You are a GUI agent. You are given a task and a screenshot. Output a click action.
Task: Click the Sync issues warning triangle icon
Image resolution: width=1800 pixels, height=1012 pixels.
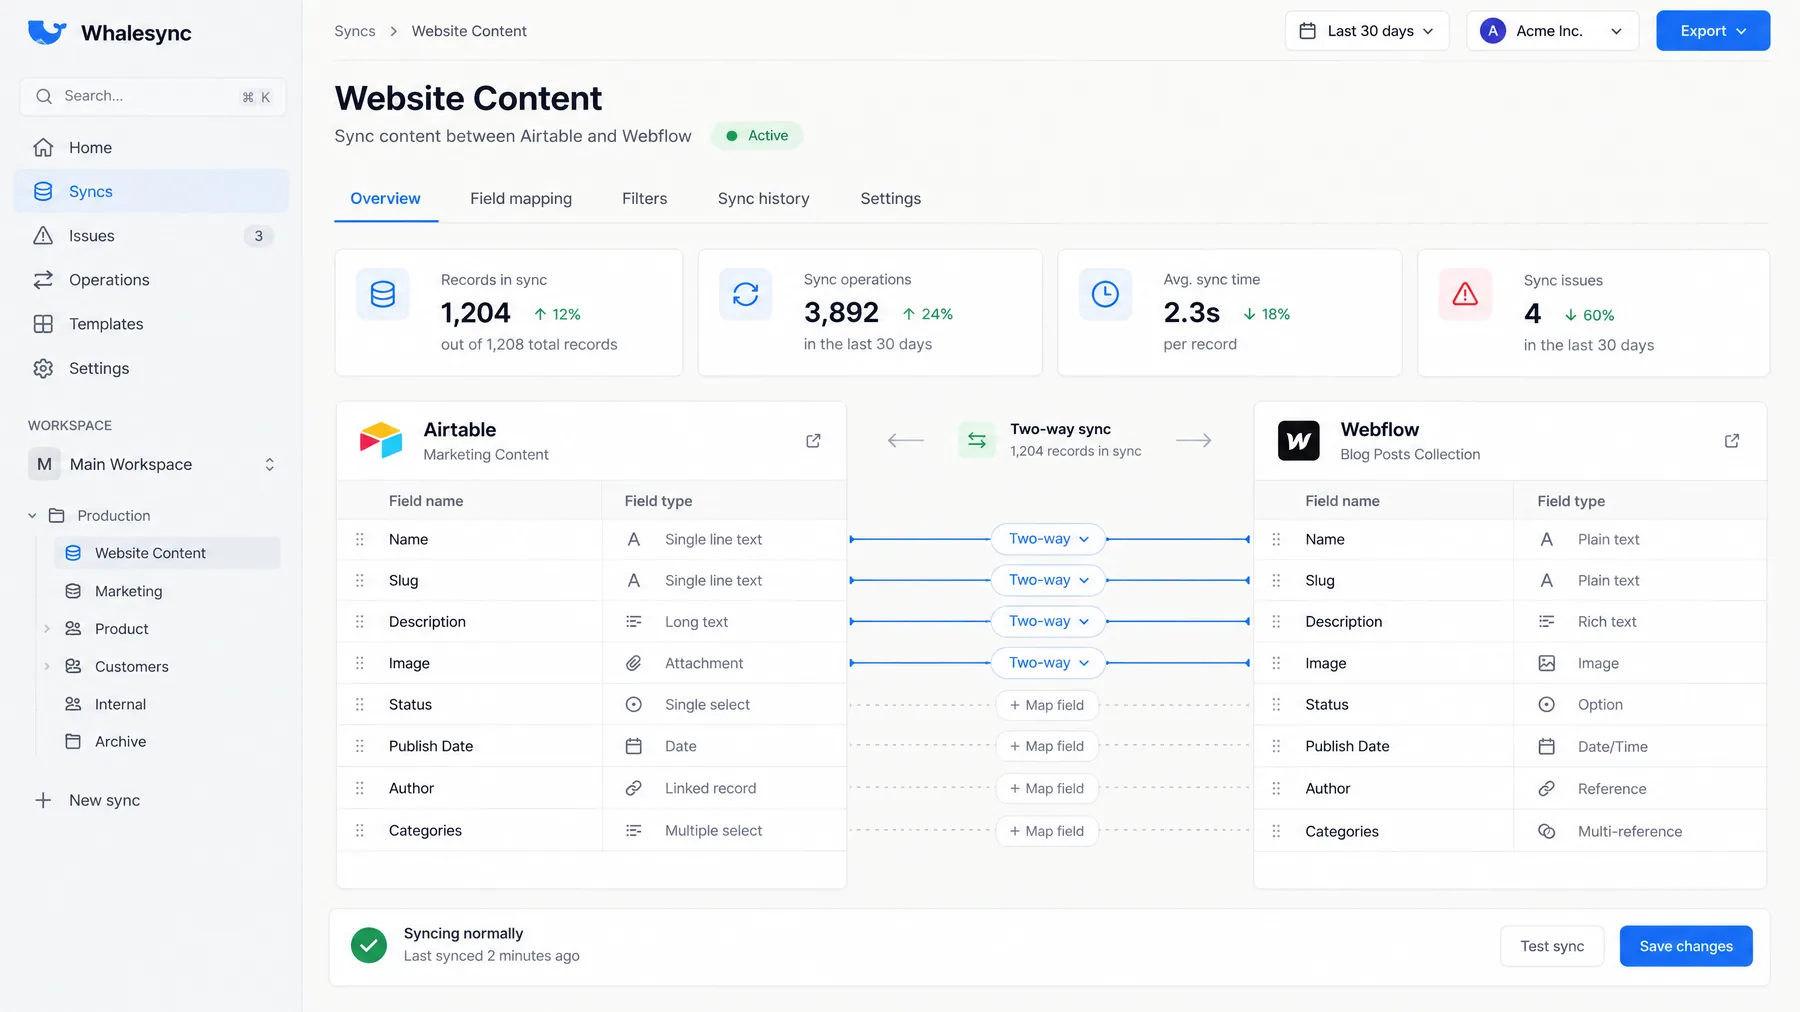1465,294
